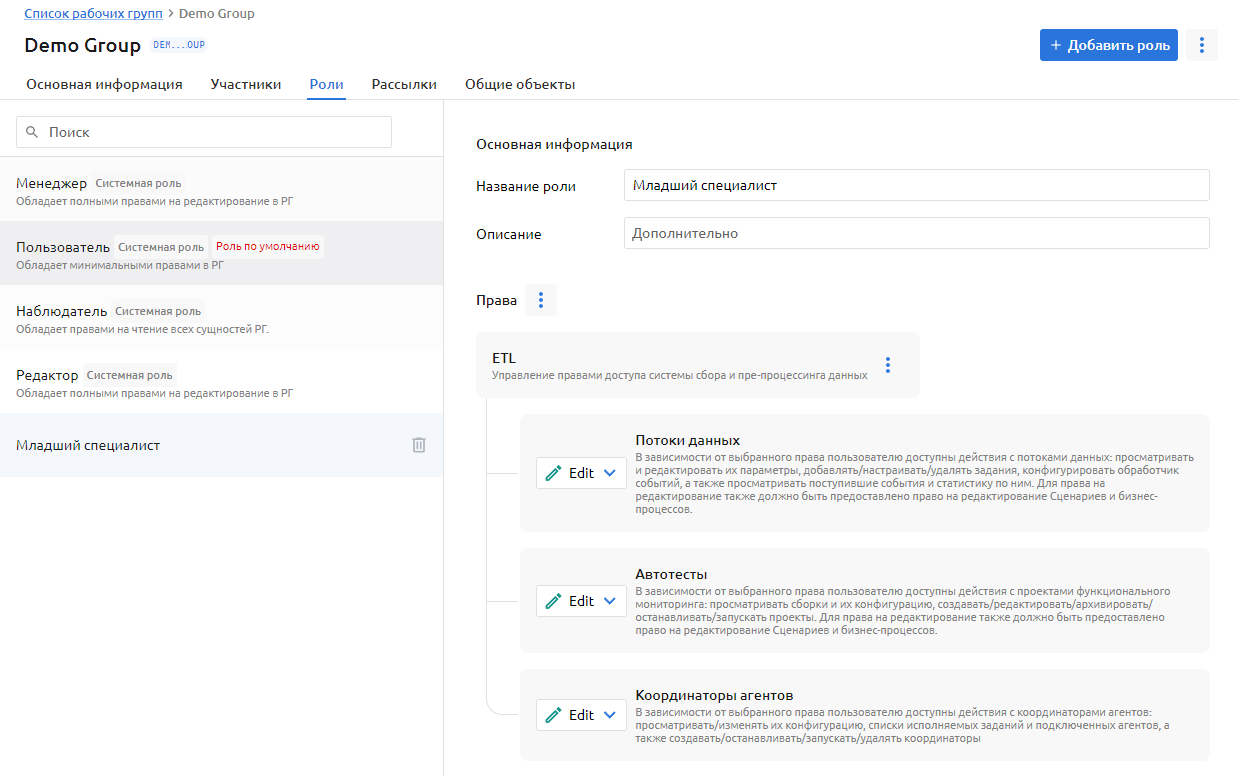
Task: Focus the Поиск roles search field
Action: 215,132
